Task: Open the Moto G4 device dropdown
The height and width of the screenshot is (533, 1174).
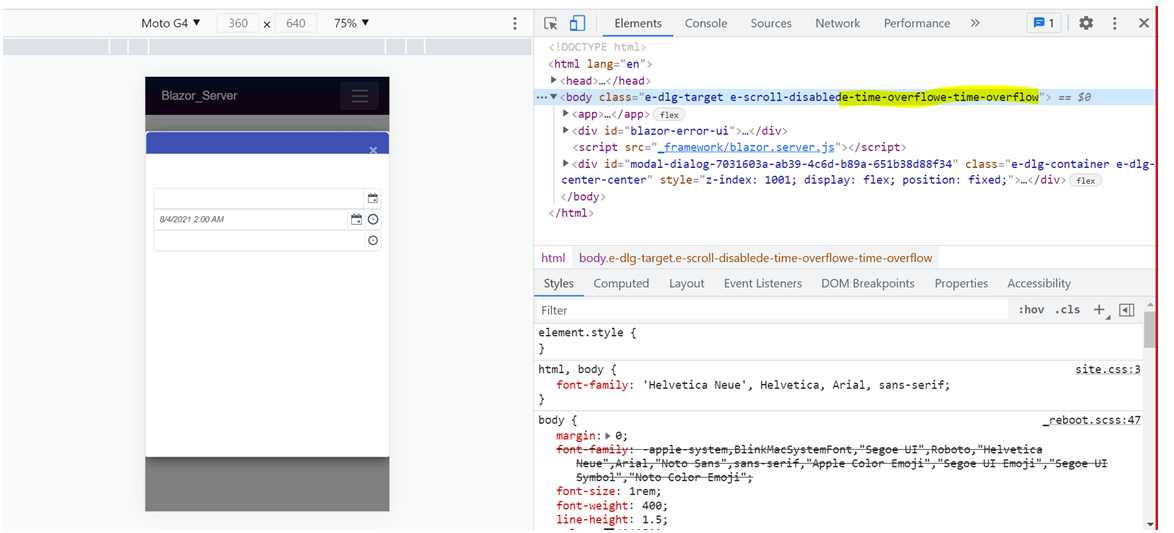Action: pos(171,23)
